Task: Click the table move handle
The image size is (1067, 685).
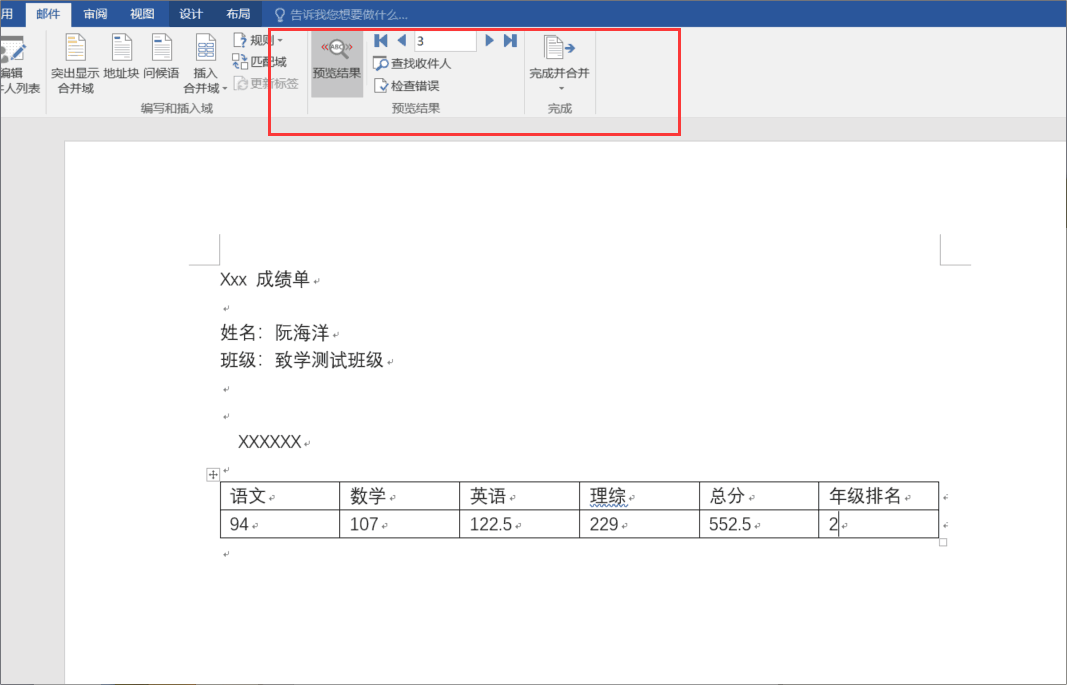Action: pos(213,474)
